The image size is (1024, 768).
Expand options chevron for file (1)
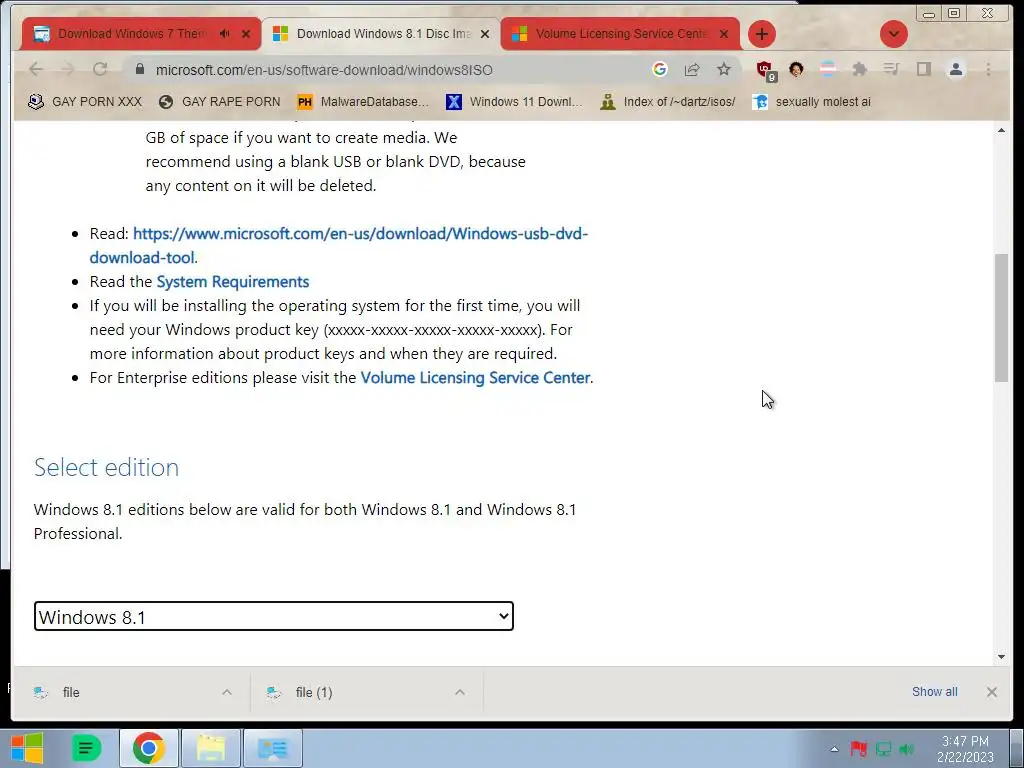point(460,692)
